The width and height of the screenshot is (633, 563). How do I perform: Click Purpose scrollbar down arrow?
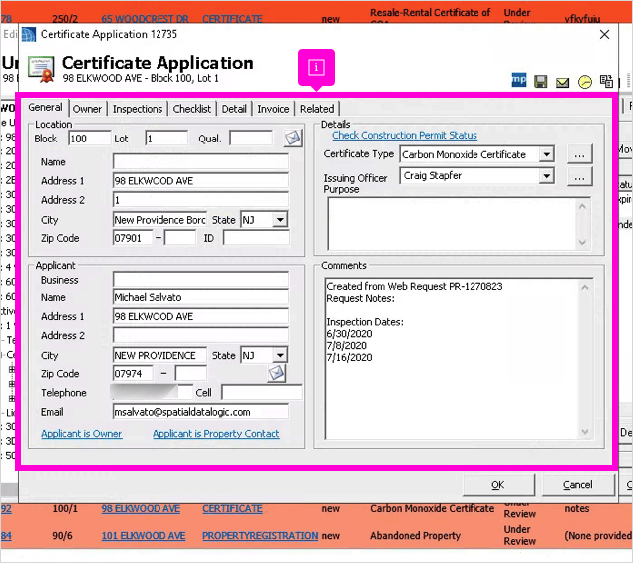tap(583, 242)
